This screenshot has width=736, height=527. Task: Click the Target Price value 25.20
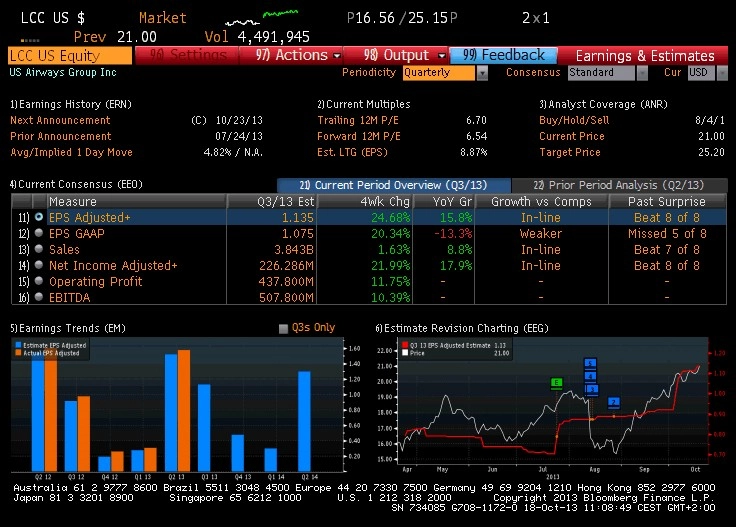pos(711,152)
